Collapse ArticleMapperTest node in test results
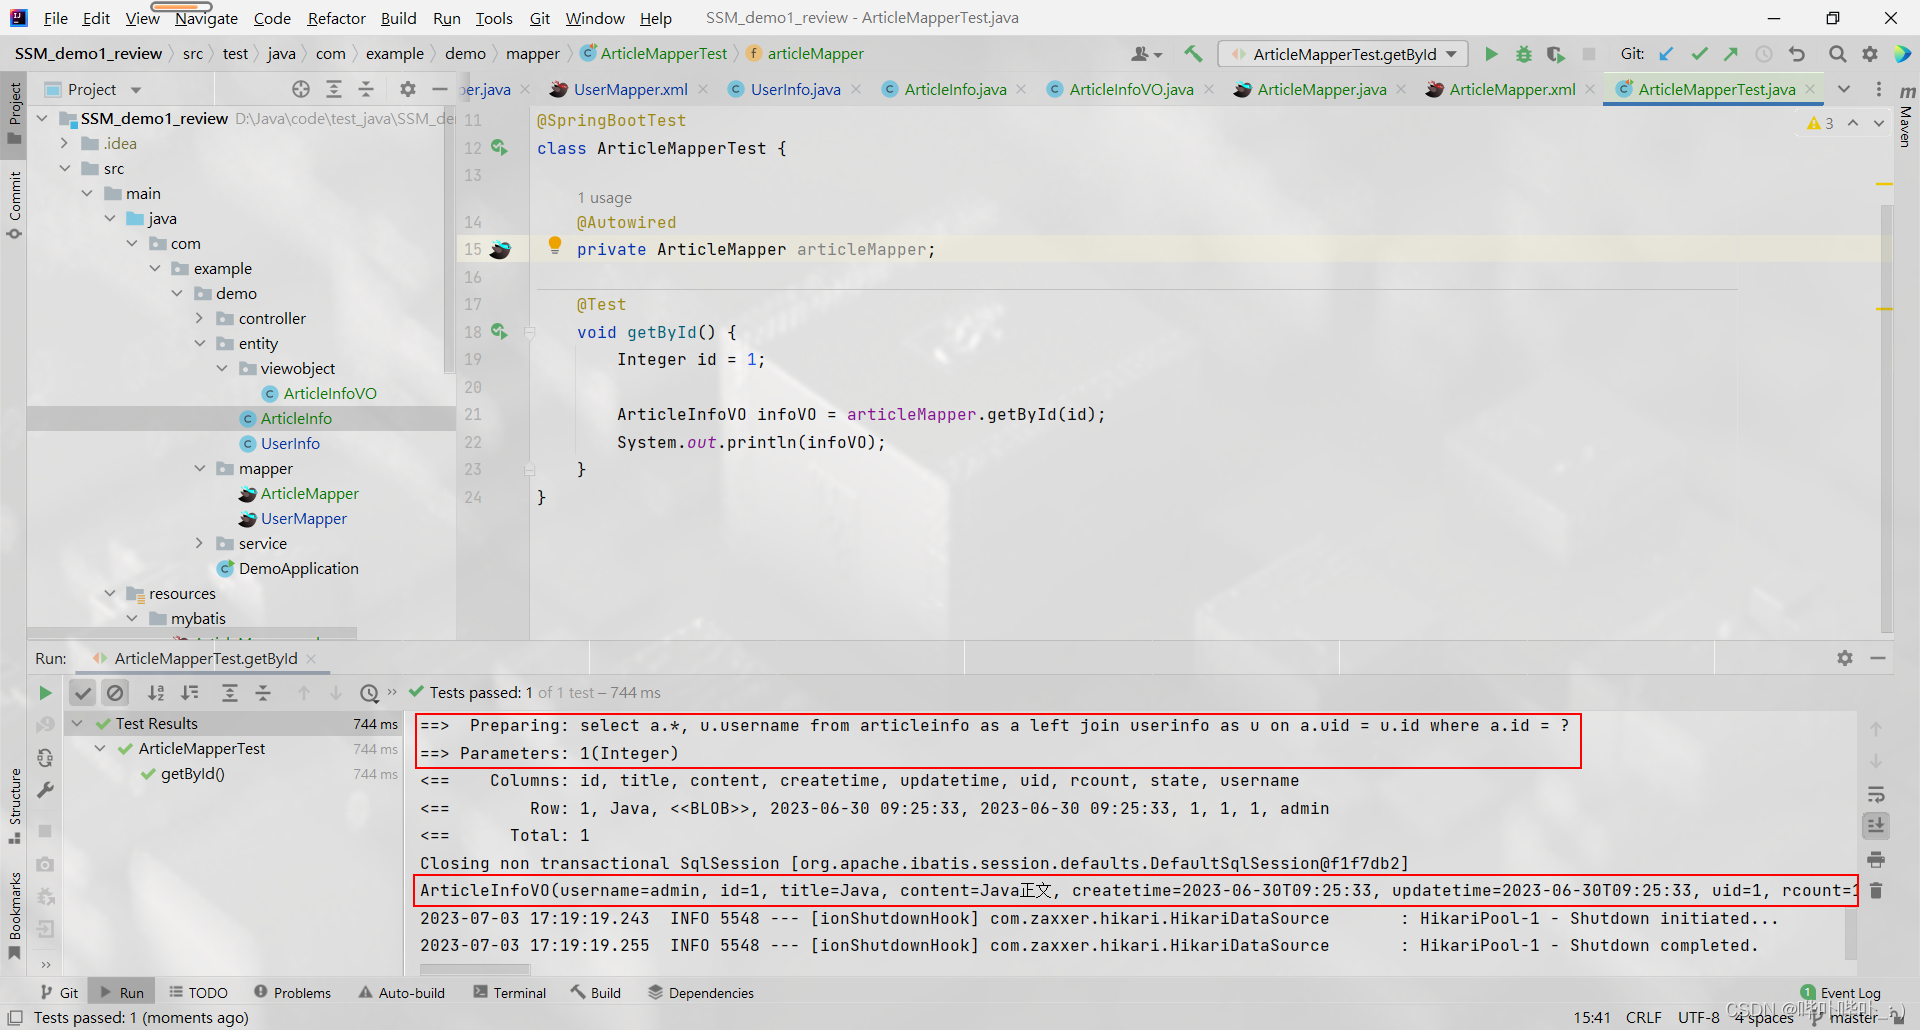Screen dimensions: 1920x1030 click(x=100, y=748)
